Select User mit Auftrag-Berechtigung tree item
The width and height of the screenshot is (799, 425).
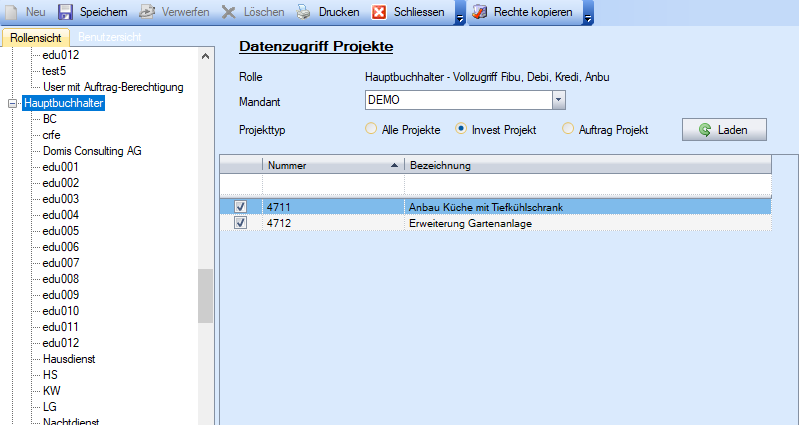(x=113, y=87)
